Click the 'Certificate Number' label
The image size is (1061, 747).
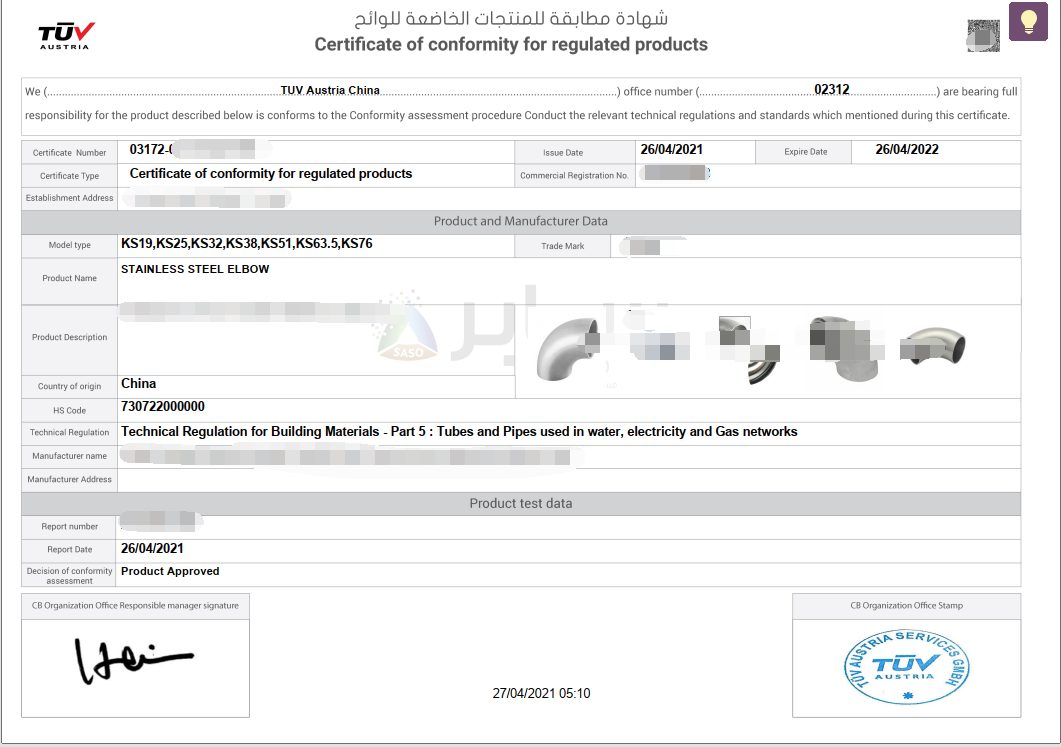(x=69, y=153)
